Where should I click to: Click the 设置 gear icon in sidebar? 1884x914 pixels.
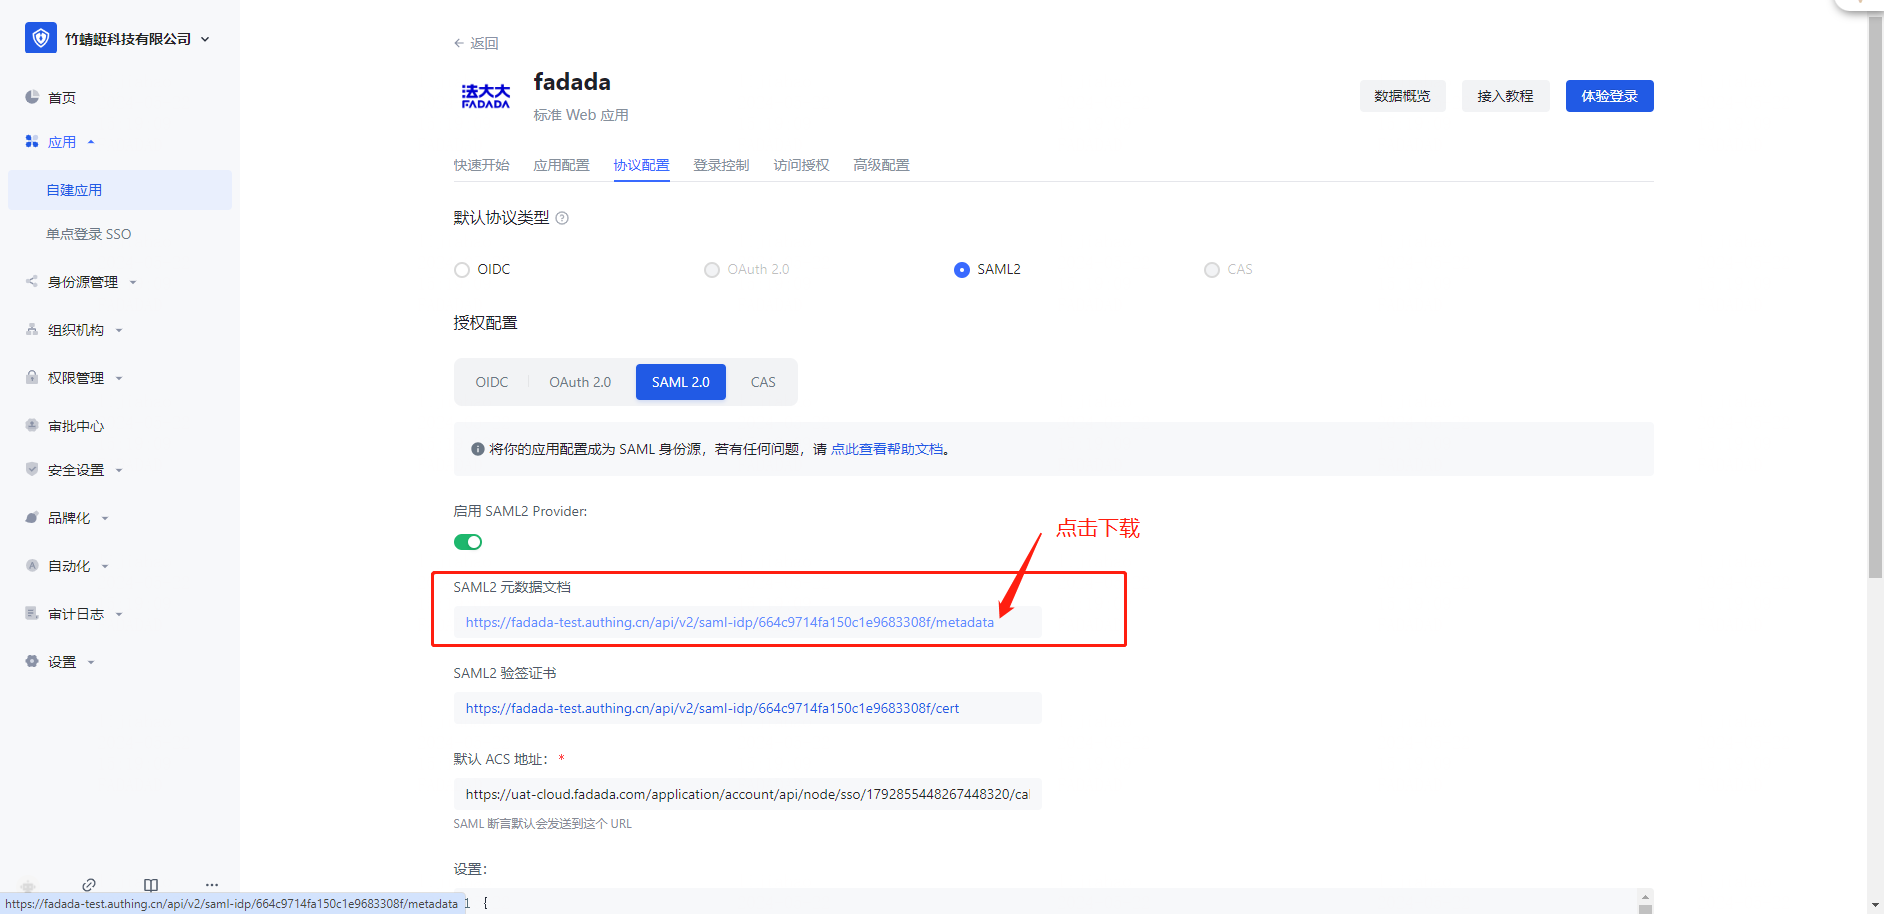[x=32, y=661]
